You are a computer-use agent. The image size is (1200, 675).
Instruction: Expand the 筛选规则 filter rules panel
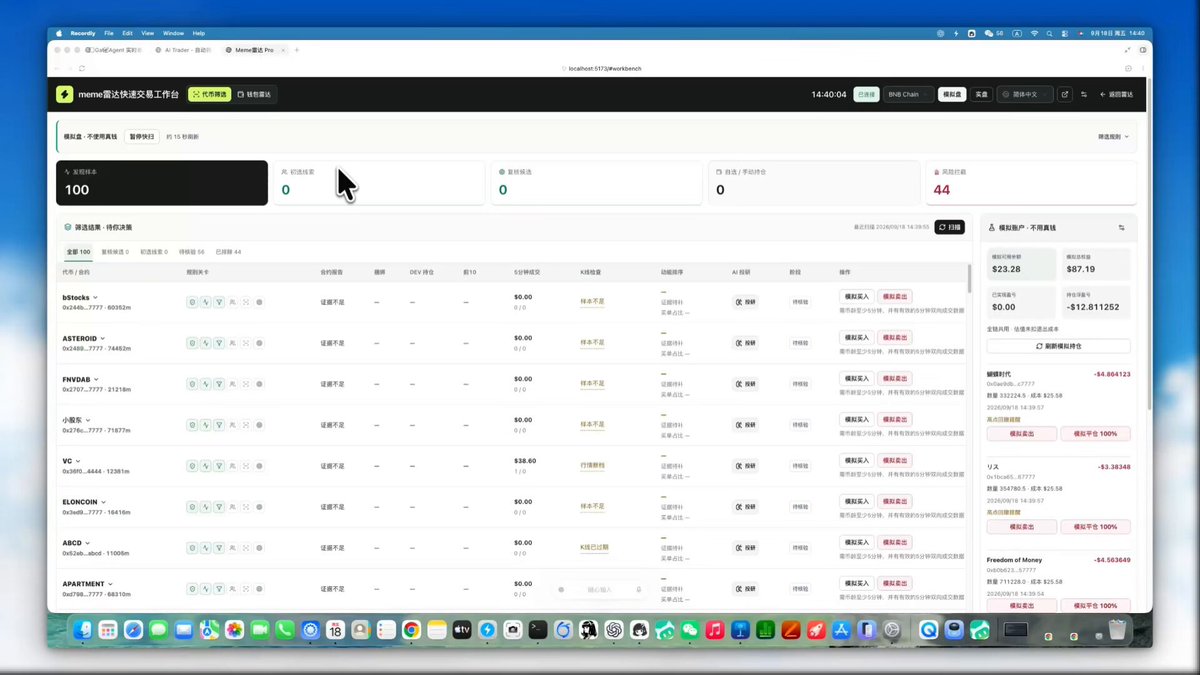[x=1113, y=136]
